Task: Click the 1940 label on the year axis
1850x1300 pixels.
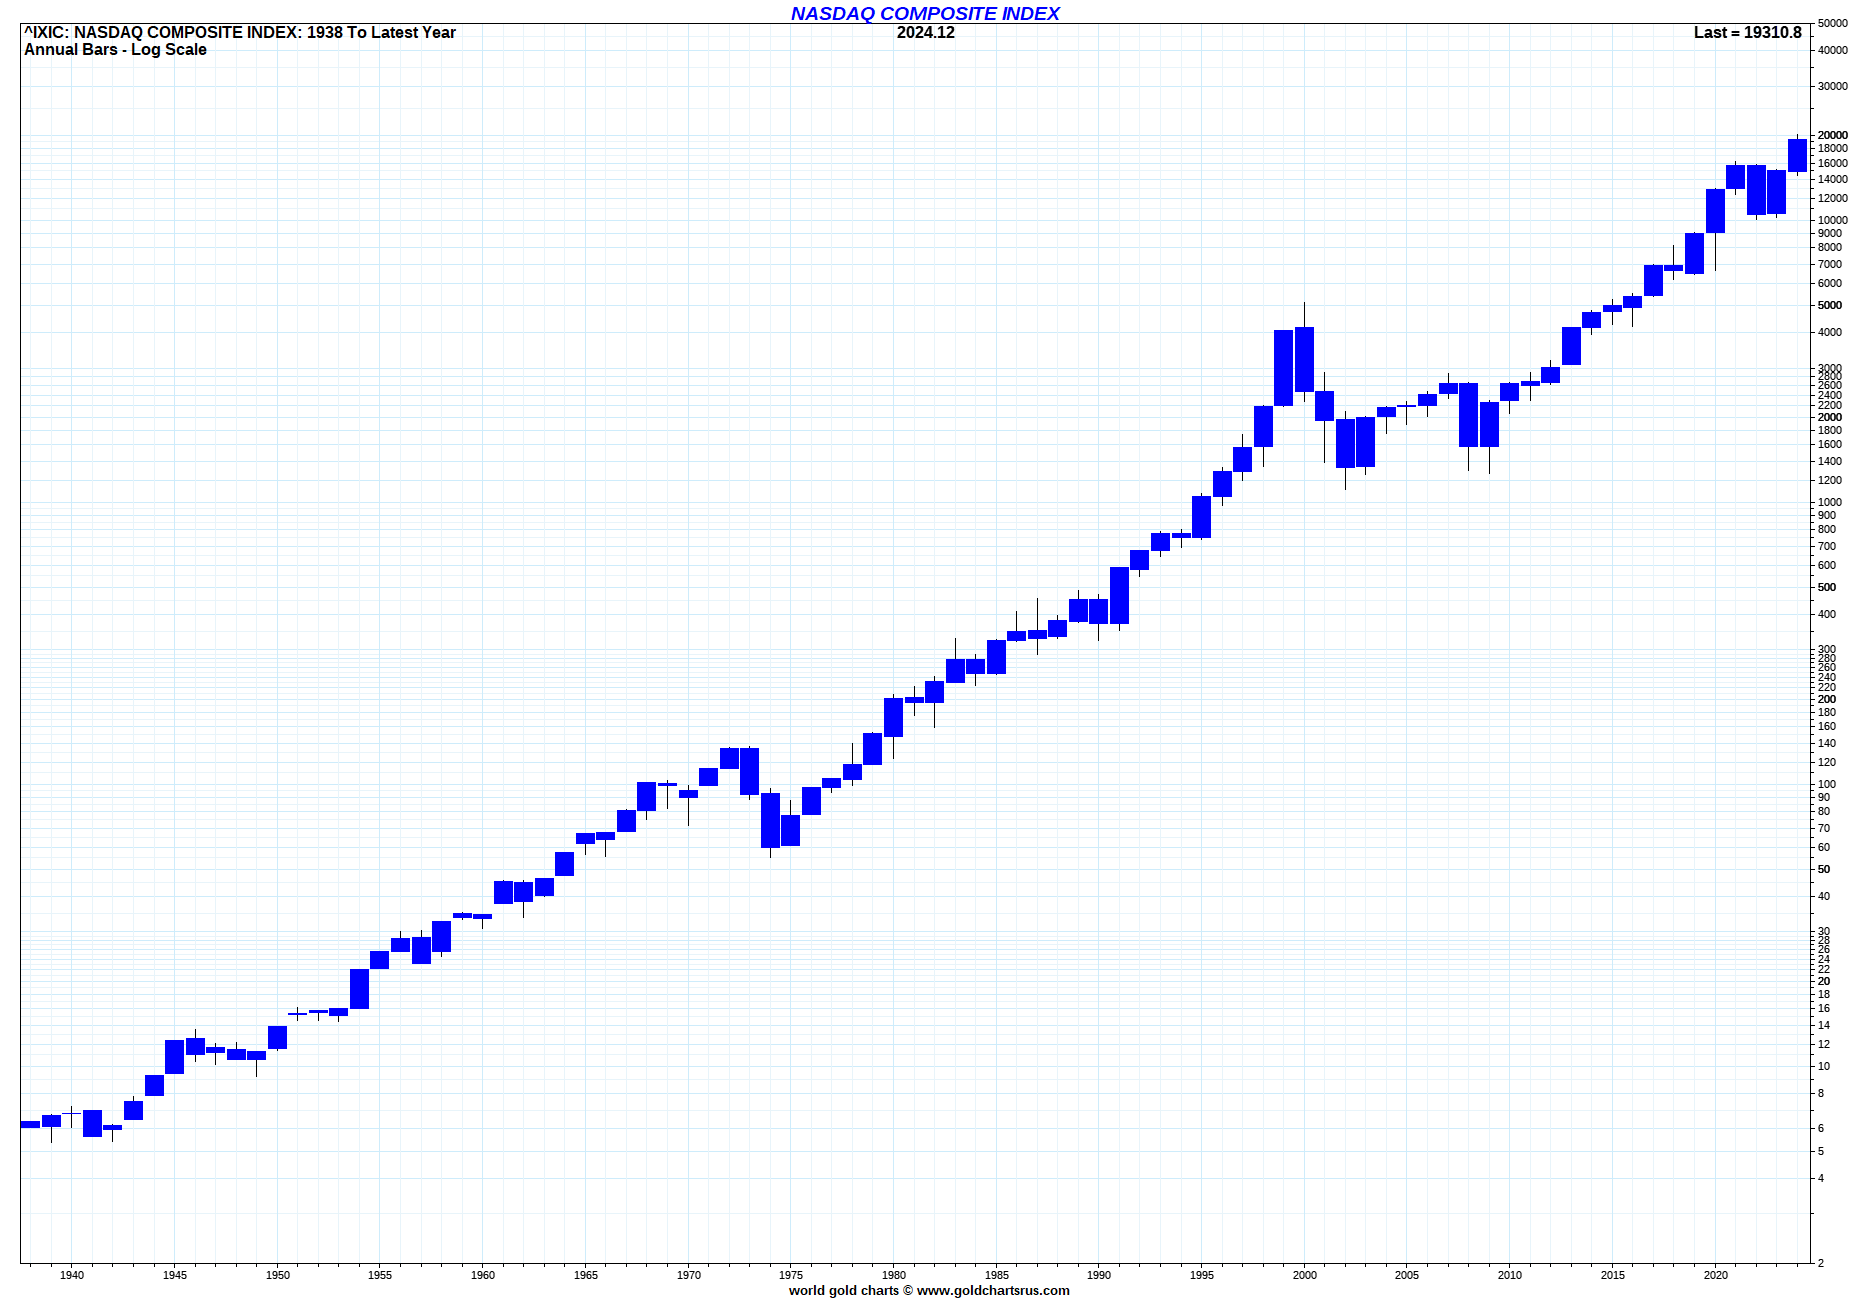Action: coord(72,1275)
